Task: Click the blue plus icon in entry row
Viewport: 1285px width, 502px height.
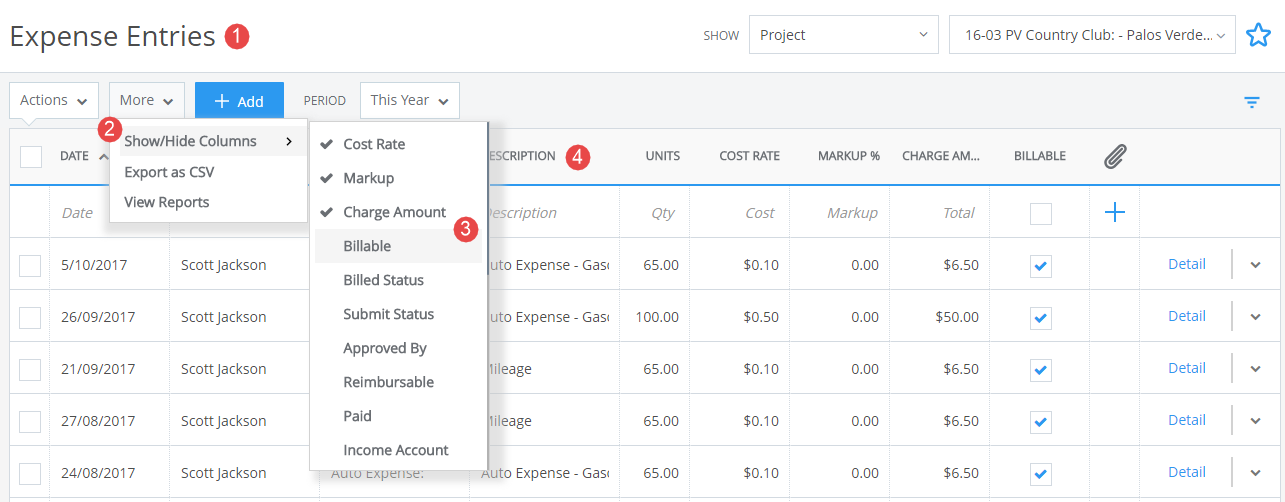Action: (x=1115, y=212)
